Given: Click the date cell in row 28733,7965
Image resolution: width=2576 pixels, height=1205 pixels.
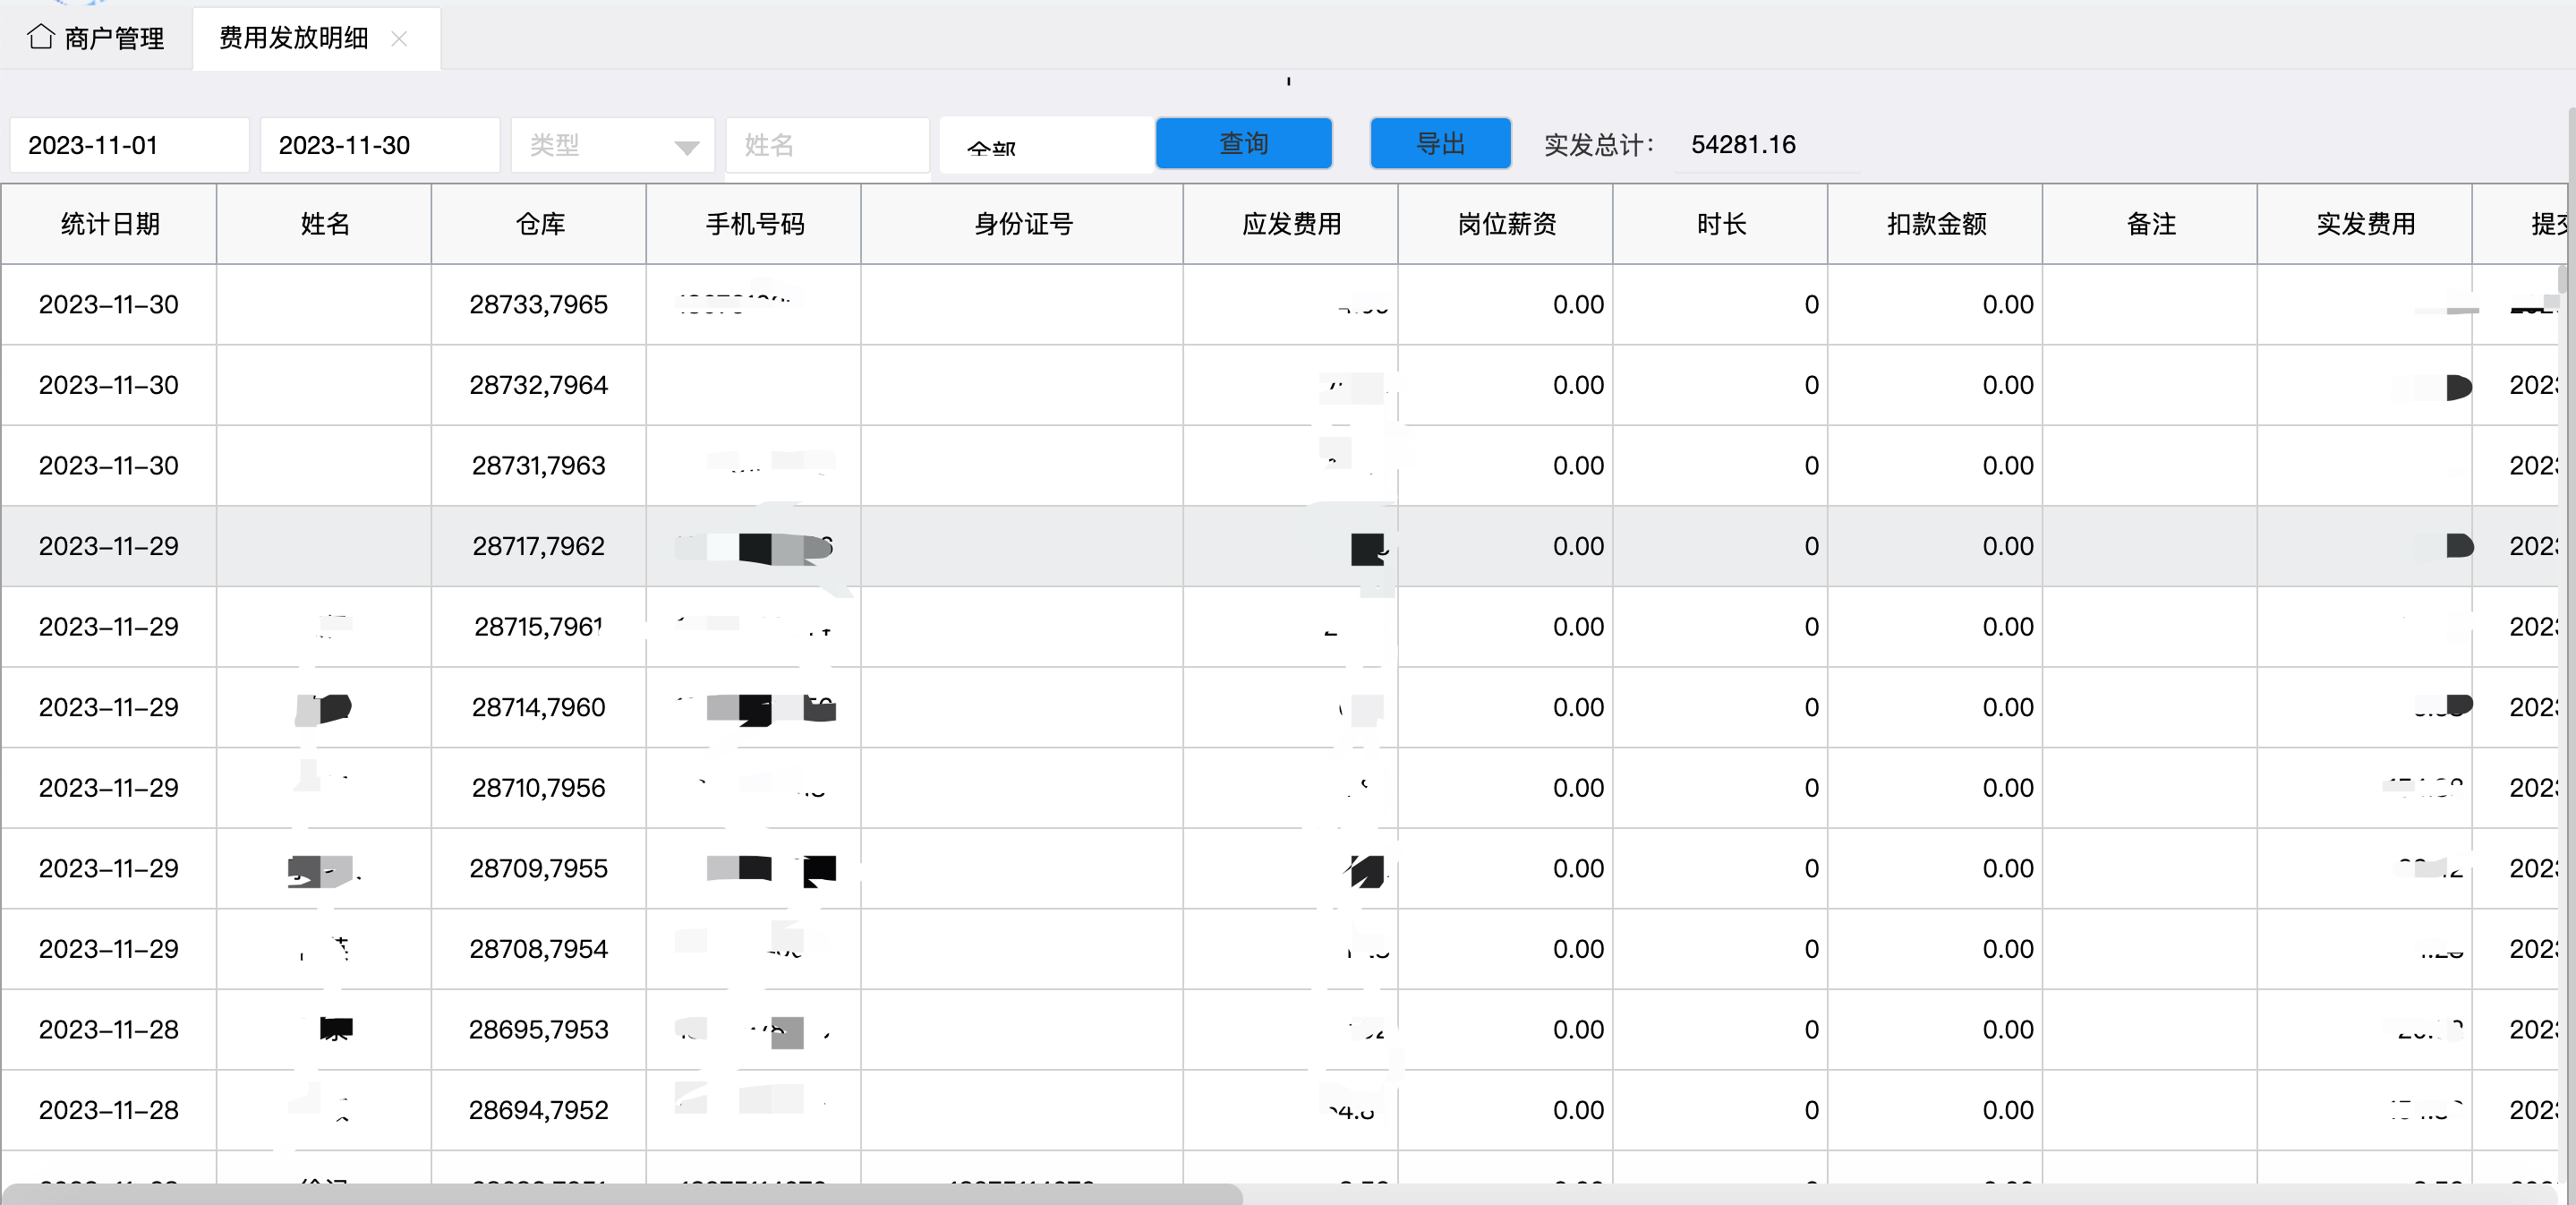Looking at the screenshot, I should coord(109,305).
